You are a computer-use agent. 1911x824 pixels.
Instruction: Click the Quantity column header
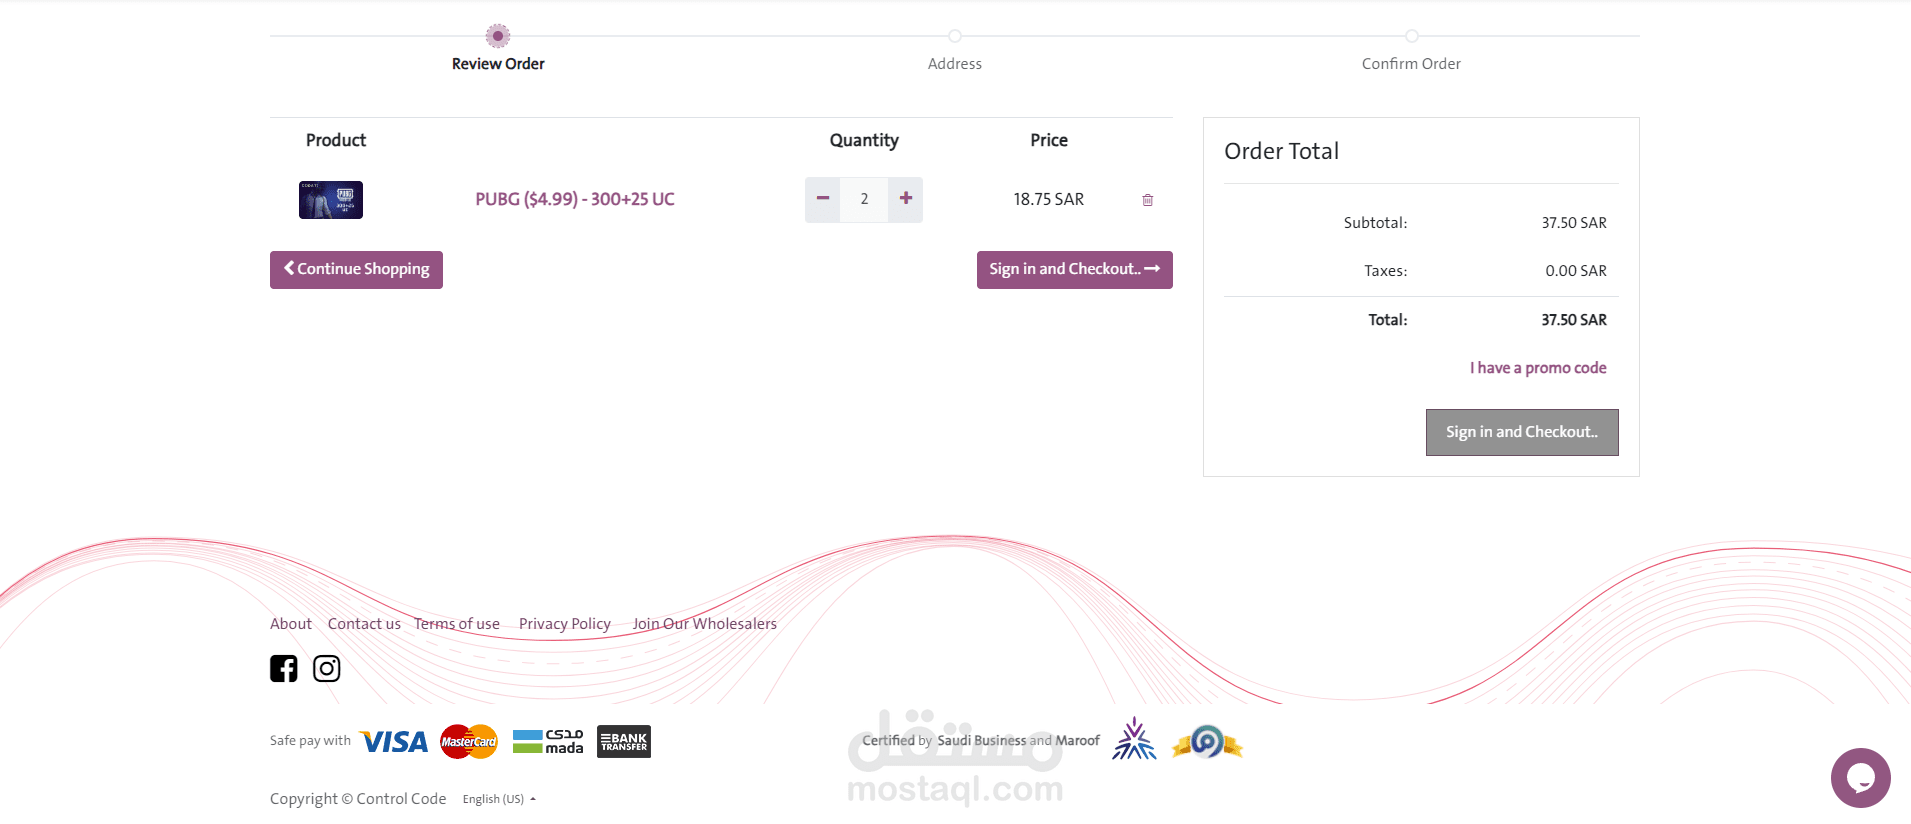864,140
